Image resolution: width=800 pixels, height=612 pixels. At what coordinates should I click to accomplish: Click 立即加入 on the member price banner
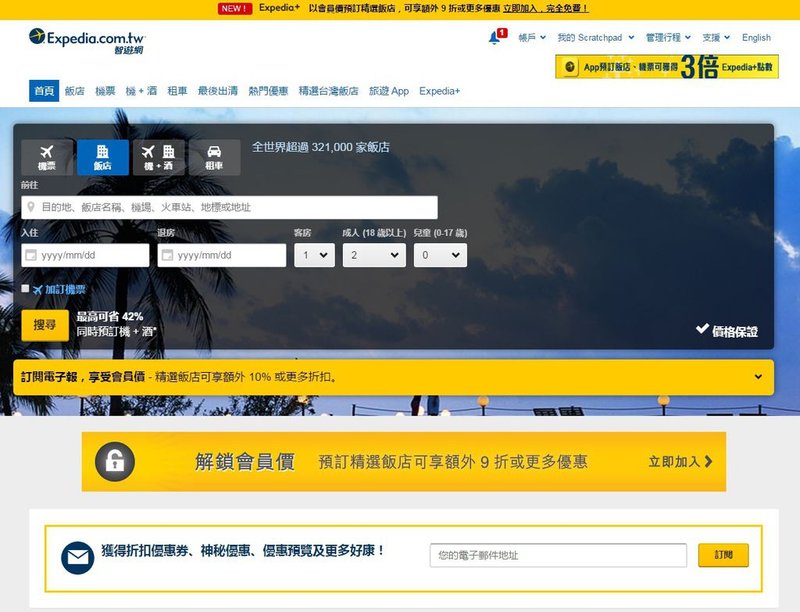click(x=680, y=462)
